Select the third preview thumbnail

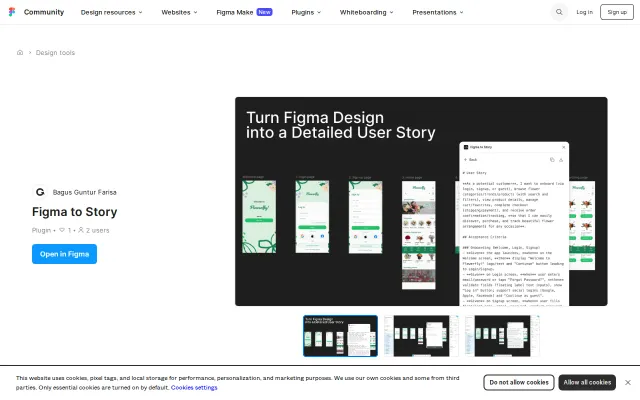502,336
